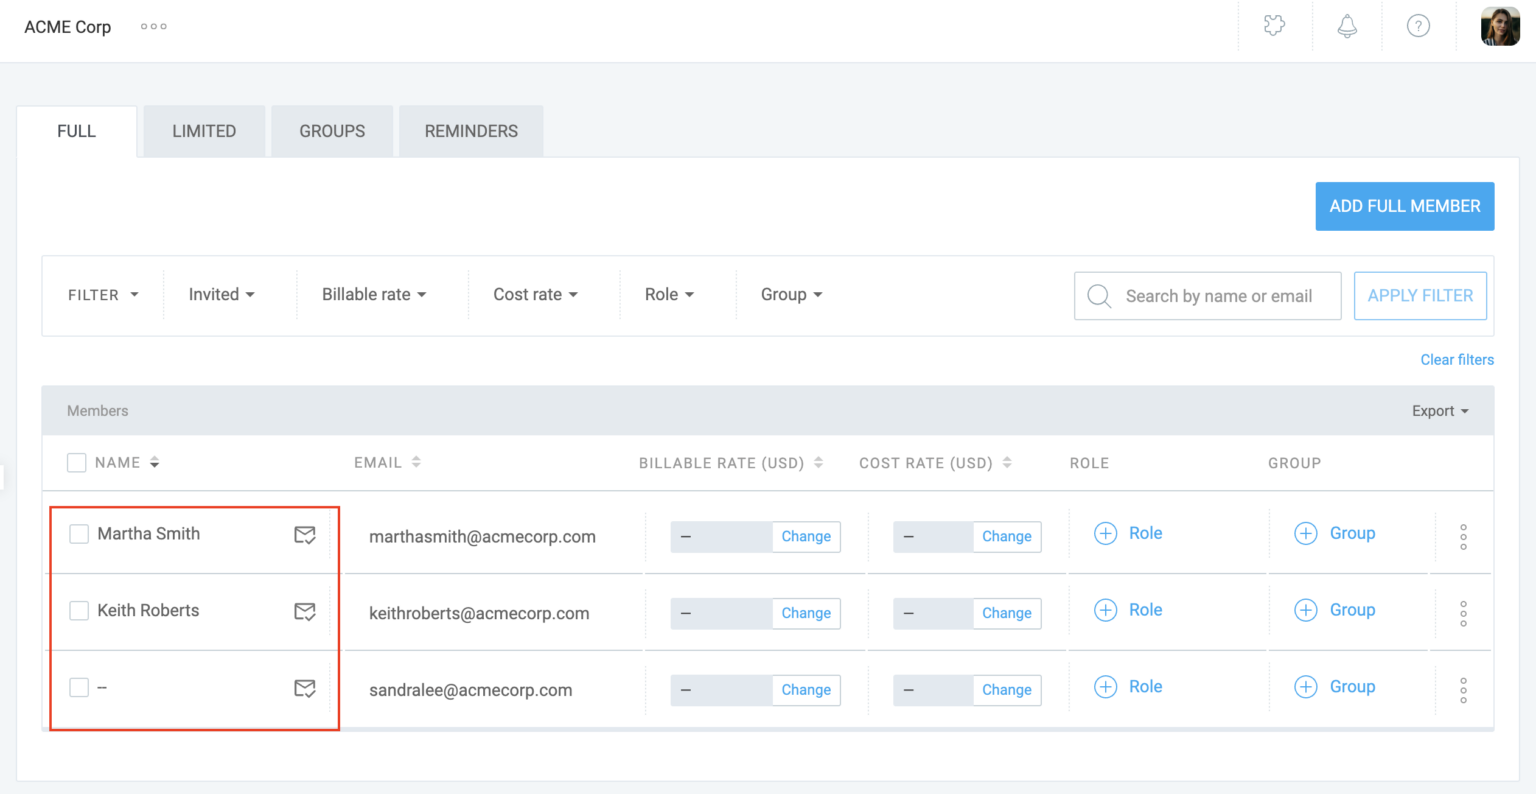Add a role to Martha Smith

point(1128,534)
